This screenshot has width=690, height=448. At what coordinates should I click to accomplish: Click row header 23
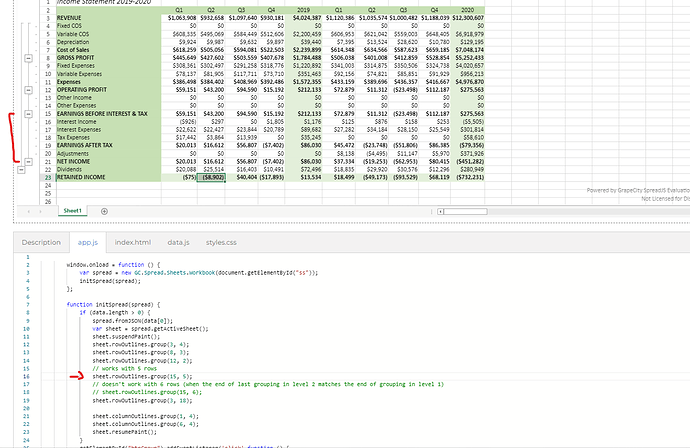click(x=46, y=178)
